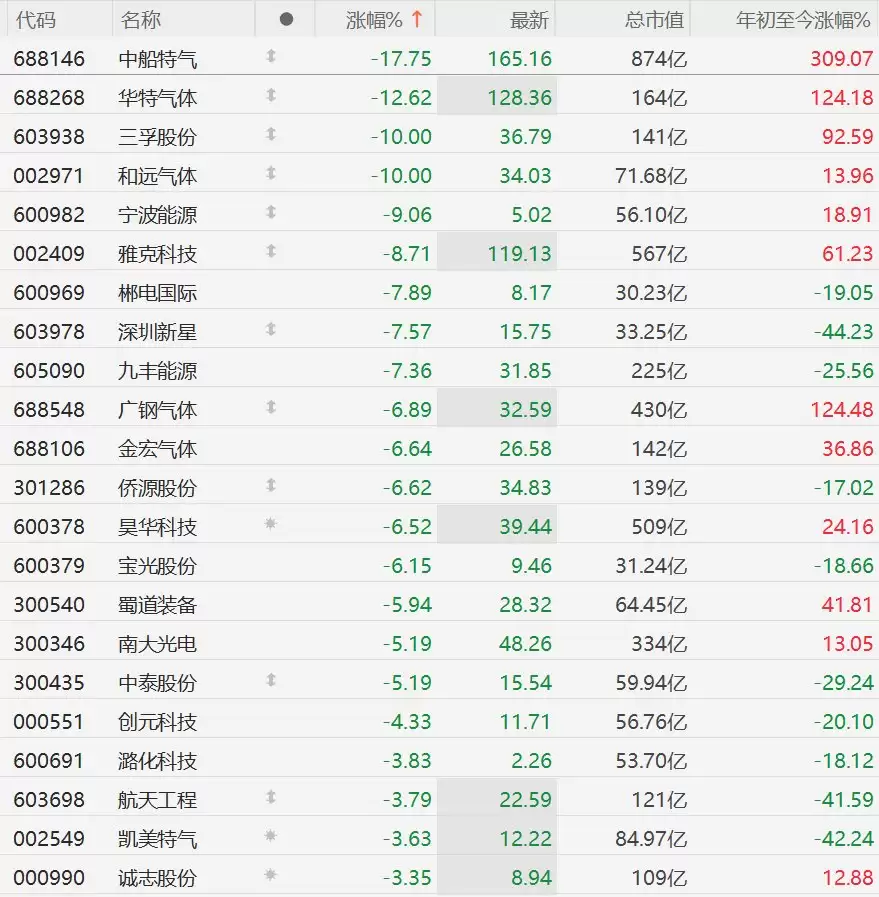This screenshot has width=879, height=897.
Task: Select stock name 深圳新星
Action: 158,332
